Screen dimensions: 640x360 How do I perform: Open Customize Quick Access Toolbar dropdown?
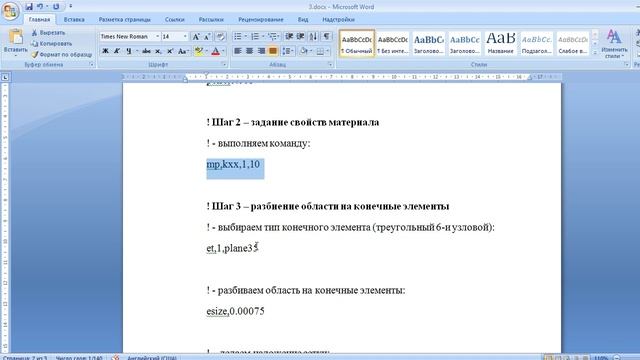(71, 7)
